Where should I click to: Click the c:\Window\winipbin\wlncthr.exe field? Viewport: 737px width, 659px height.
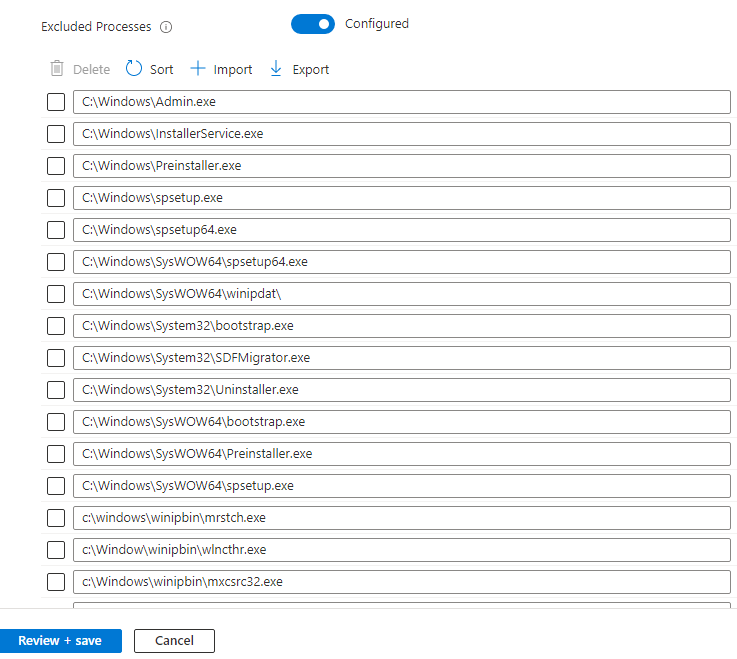(x=401, y=549)
